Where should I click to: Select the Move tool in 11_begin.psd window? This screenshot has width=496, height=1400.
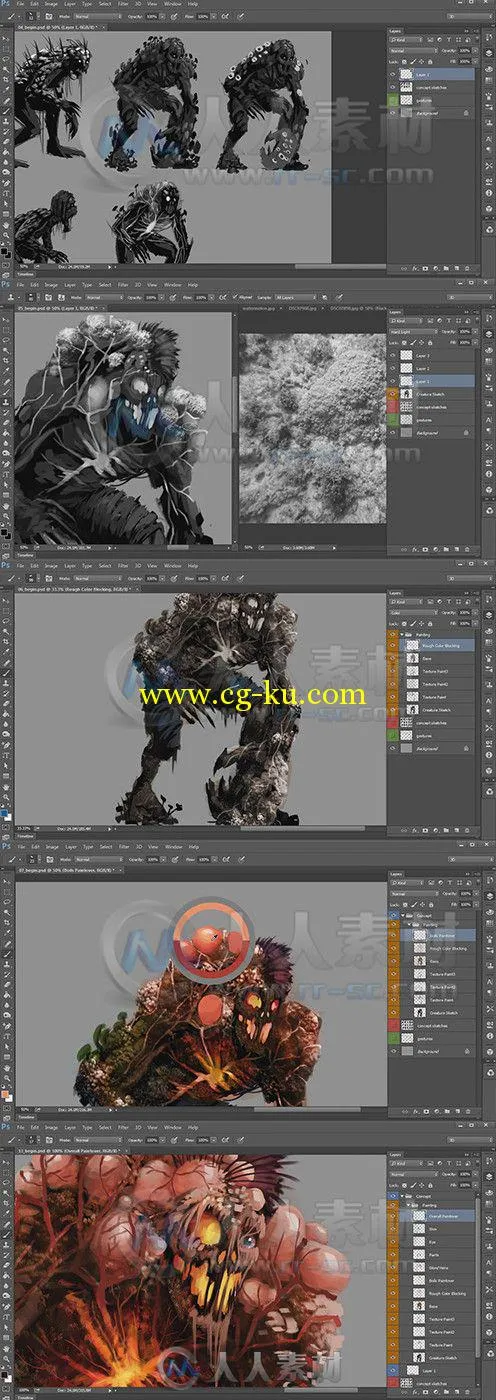click(6, 1162)
